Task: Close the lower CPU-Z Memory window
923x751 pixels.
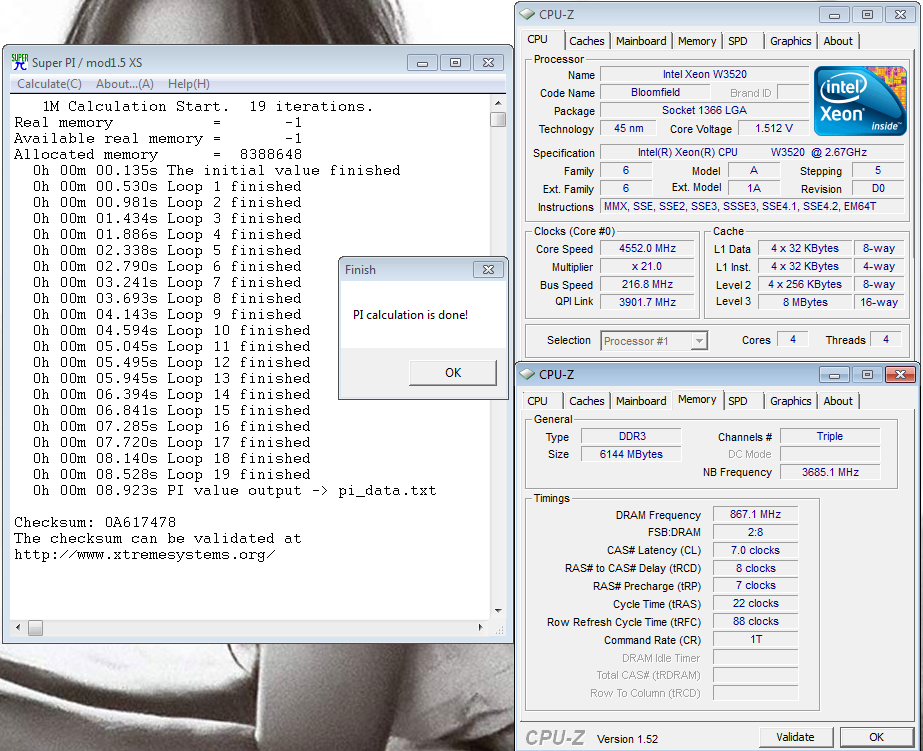Action: 900,374
